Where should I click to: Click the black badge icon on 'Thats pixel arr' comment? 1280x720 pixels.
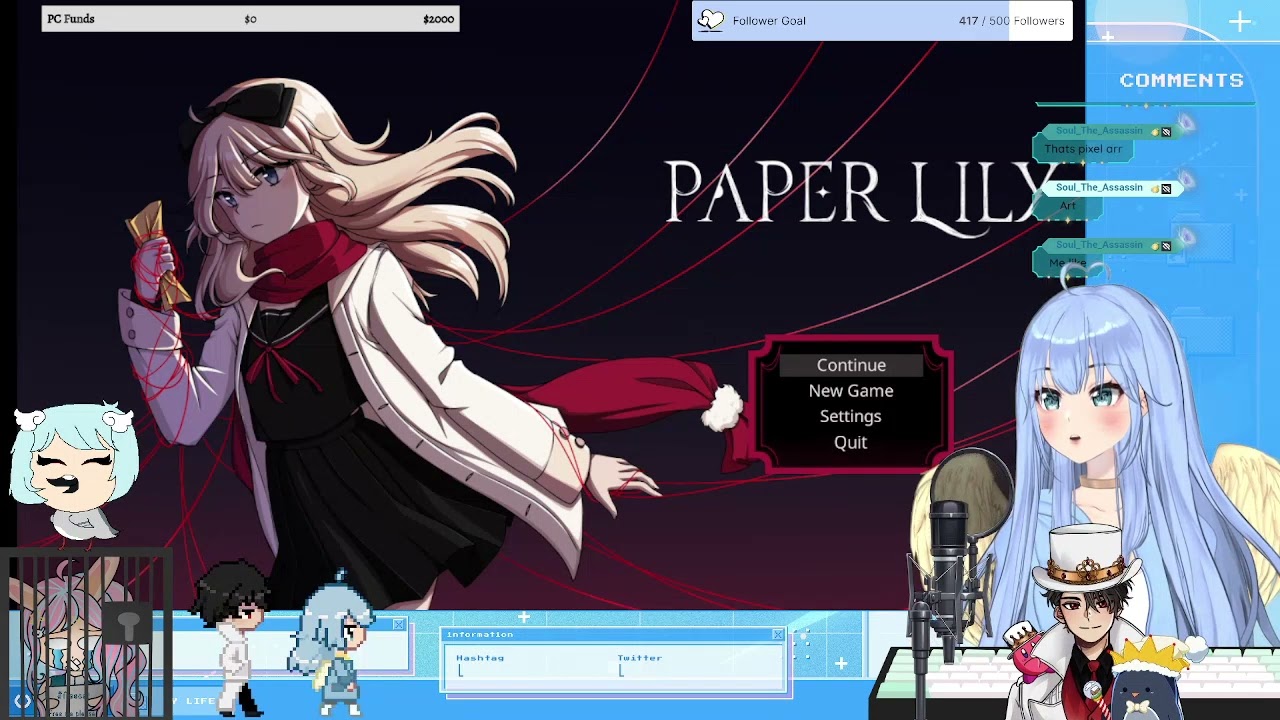1166,131
